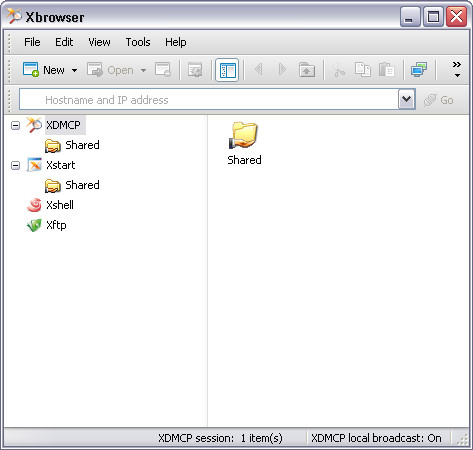
Task: Open the hostname address dropdown list
Action: [x=407, y=99]
